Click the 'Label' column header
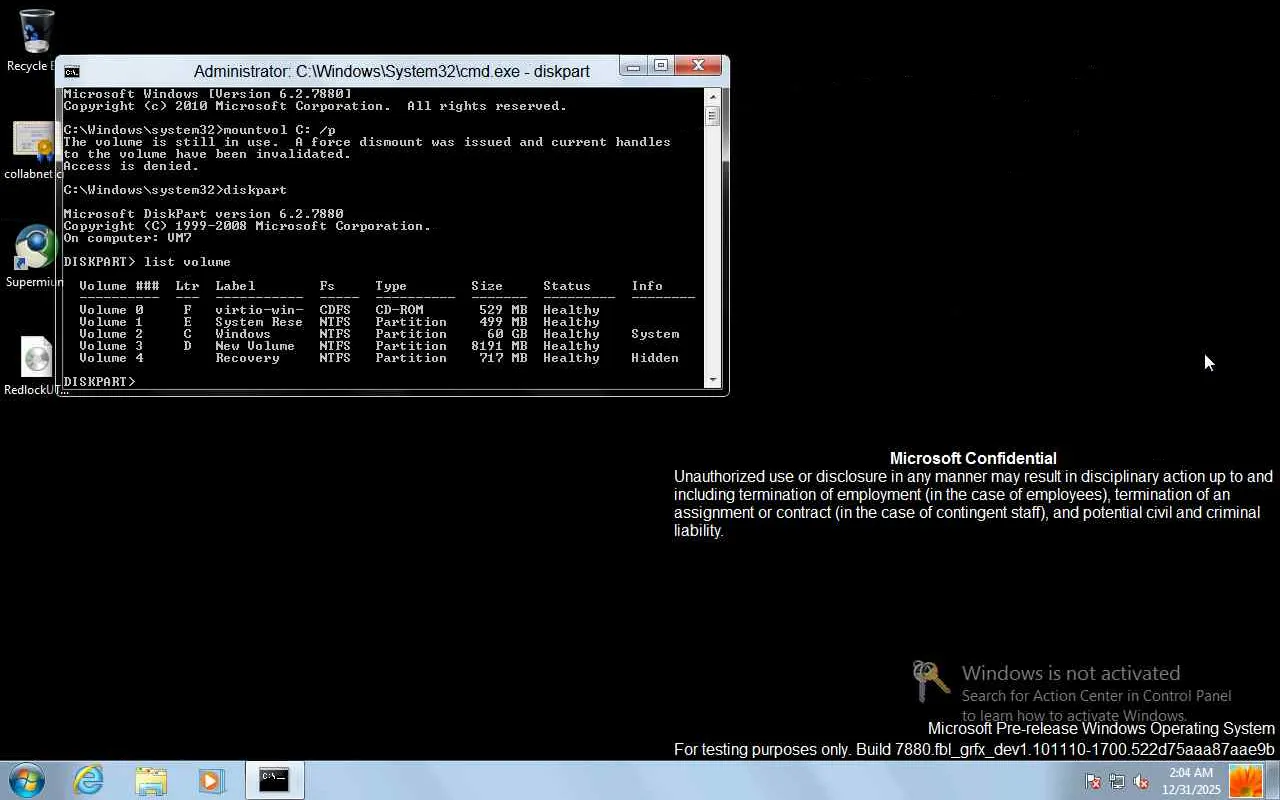This screenshot has width=1280, height=800. (235, 286)
